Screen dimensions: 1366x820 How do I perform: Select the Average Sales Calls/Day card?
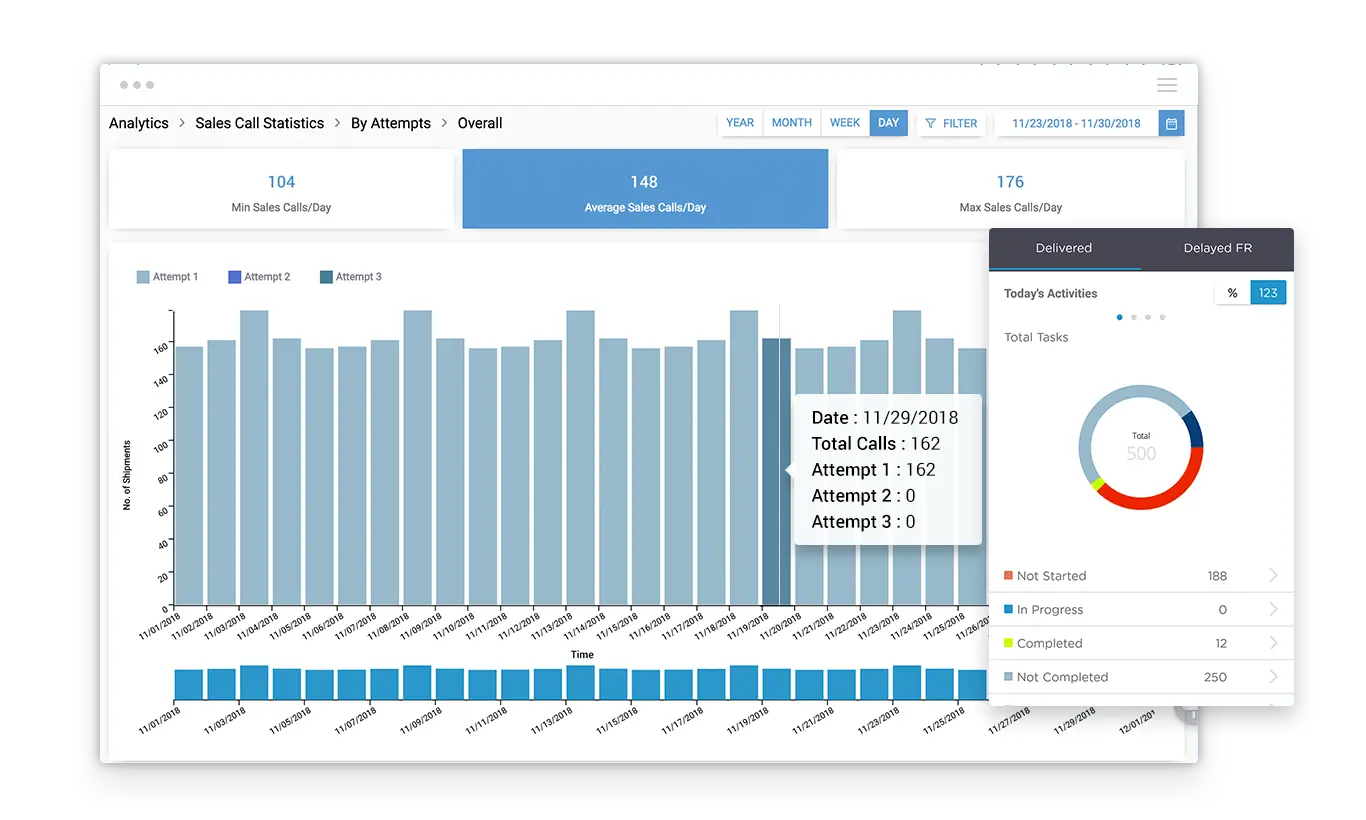(645, 189)
